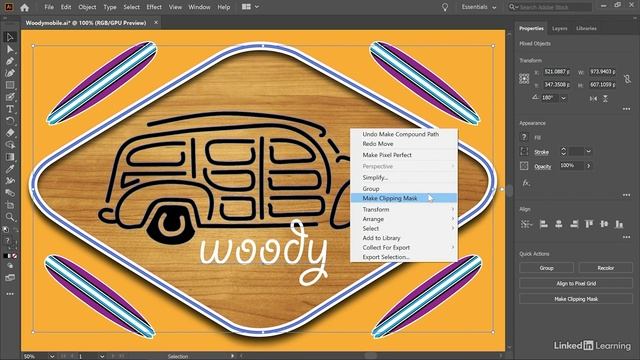Click Vertical Align Top icon
The image size is (640, 360).
pyautogui.click(x=589, y=224)
